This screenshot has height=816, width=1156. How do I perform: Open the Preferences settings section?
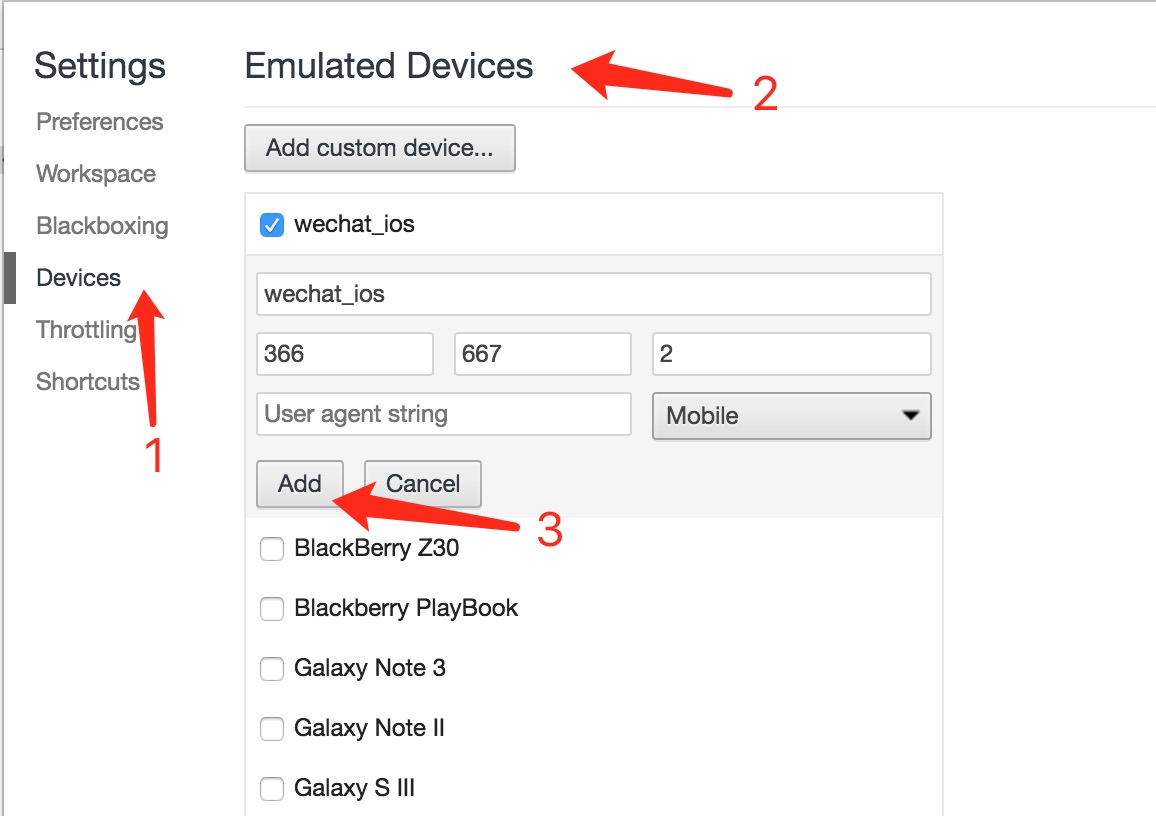click(x=99, y=122)
